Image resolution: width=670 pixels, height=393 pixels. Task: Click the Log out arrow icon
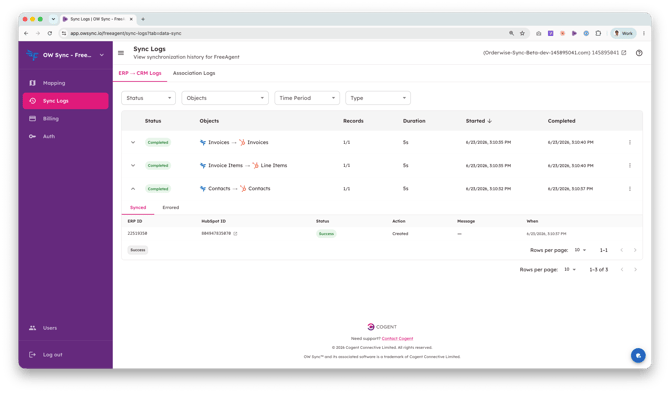click(32, 355)
